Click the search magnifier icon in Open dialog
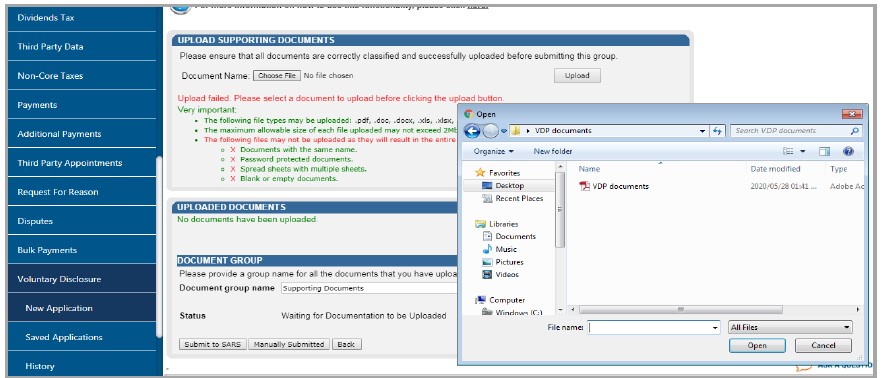The height and width of the screenshot is (378, 885). click(855, 131)
